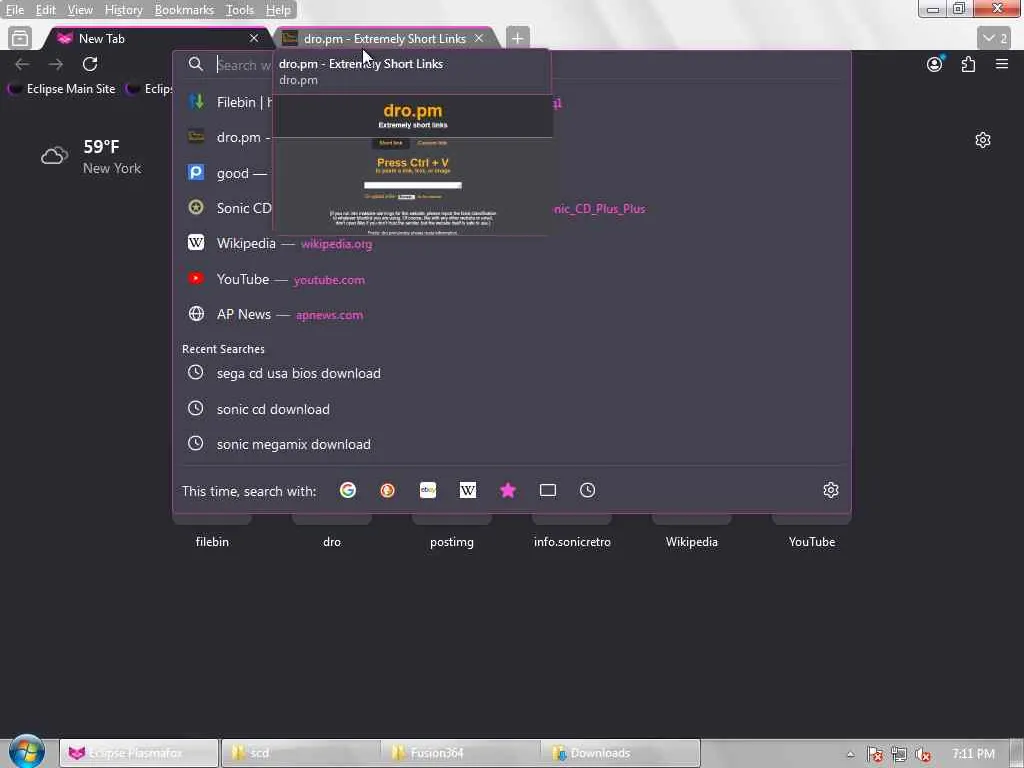
Task: Search this time with Wikipedia
Action: [x=468, y=490]
